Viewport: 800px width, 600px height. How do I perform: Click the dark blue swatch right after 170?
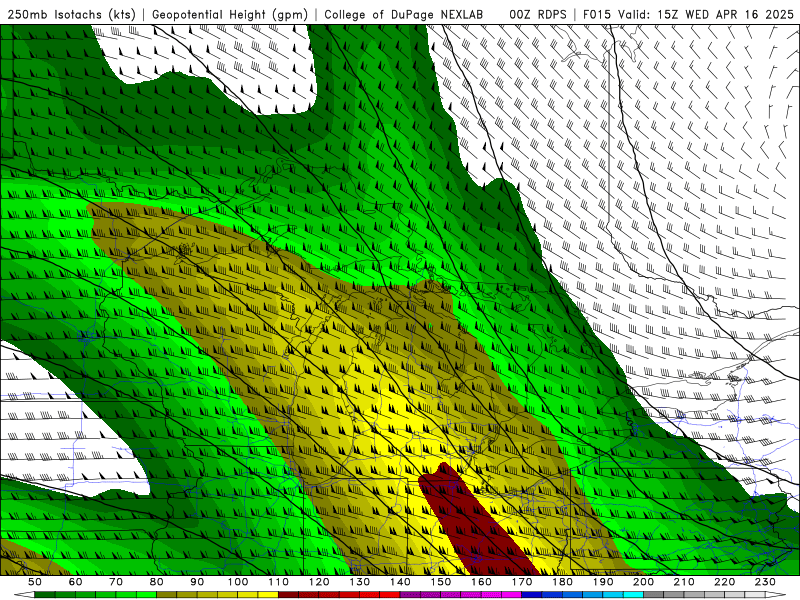532,595
